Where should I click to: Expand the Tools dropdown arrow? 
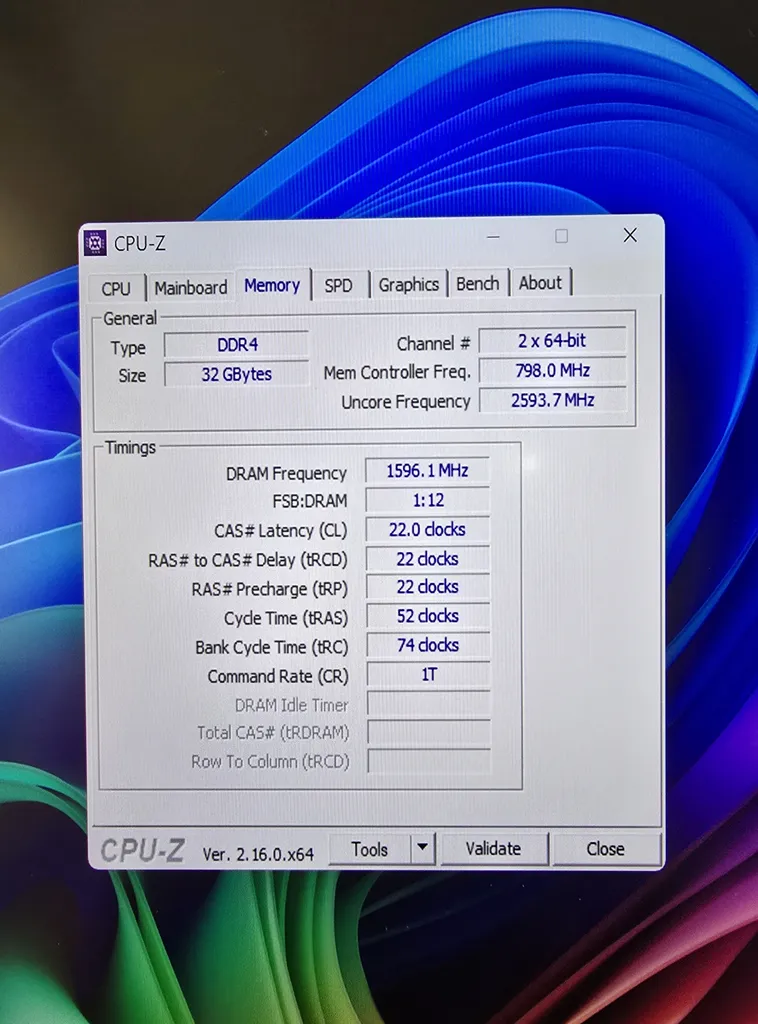click(x=423, y=848)
